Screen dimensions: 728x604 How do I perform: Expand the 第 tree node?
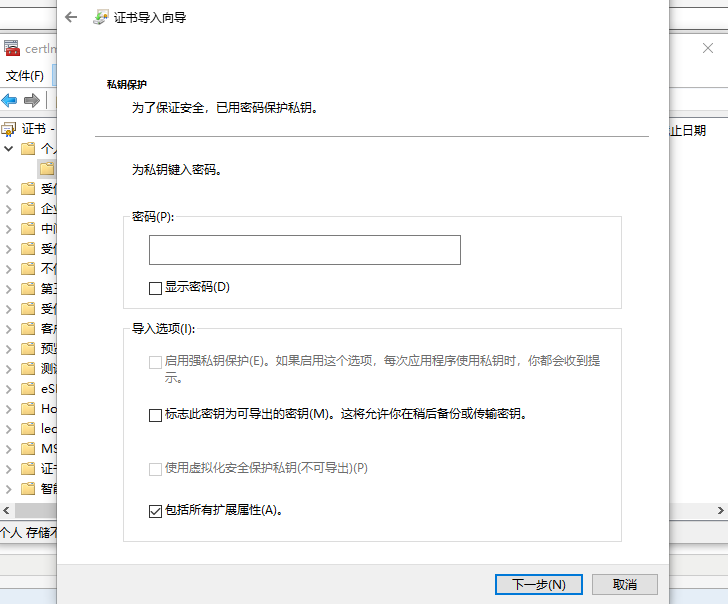pos(8,289)
